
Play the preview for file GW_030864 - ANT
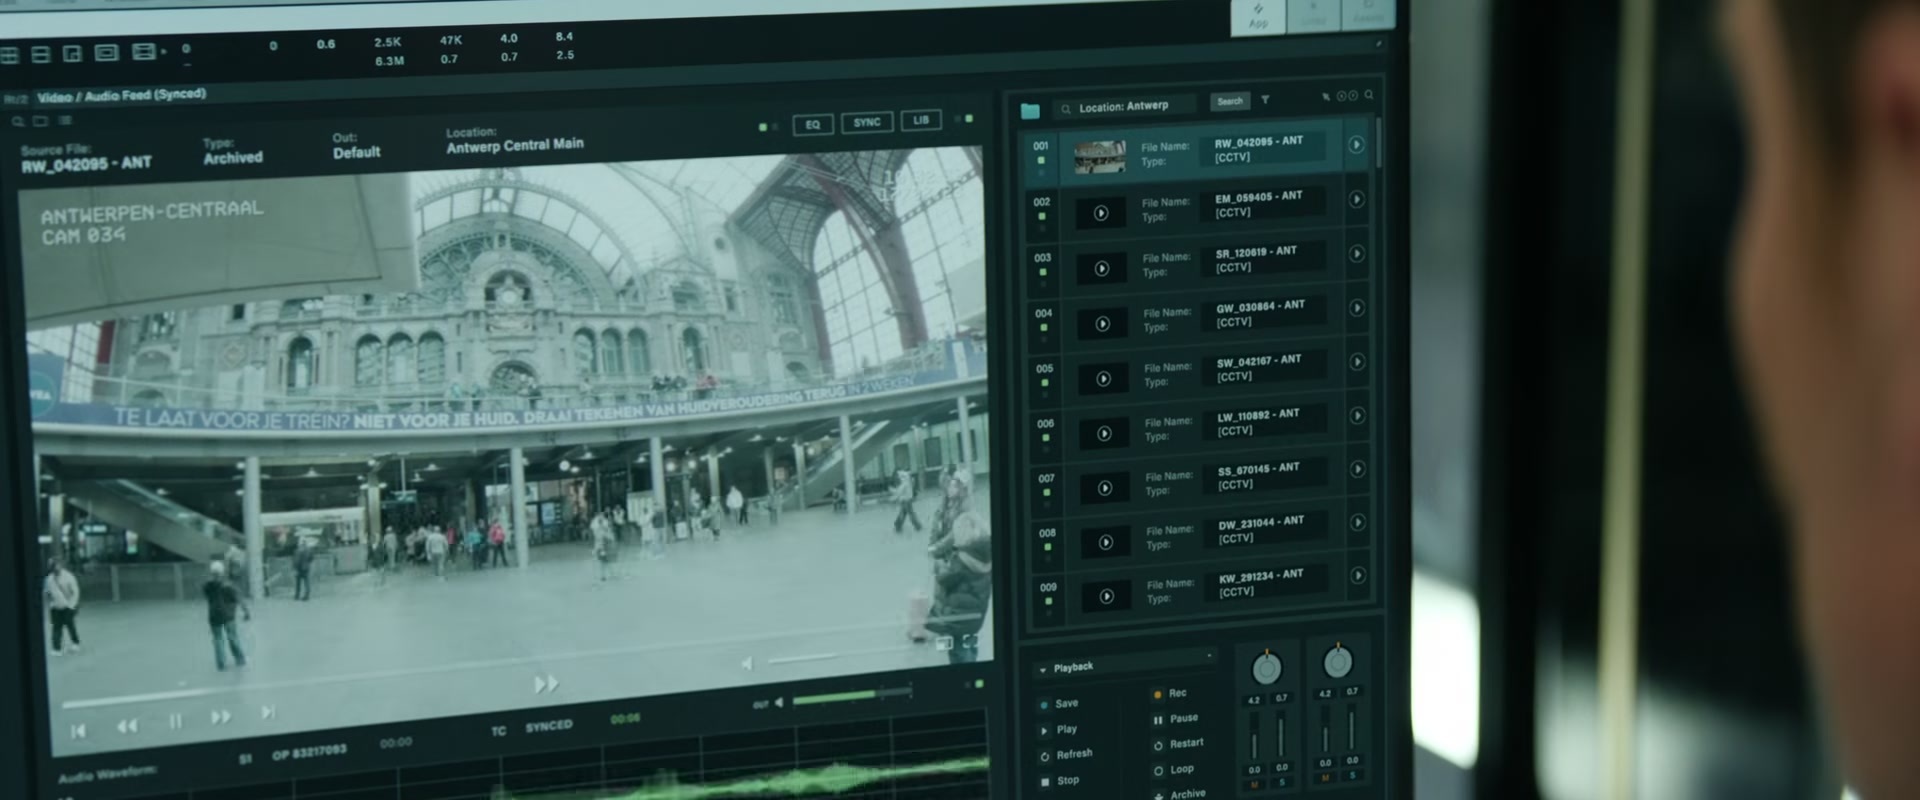tap(1102, 324)
